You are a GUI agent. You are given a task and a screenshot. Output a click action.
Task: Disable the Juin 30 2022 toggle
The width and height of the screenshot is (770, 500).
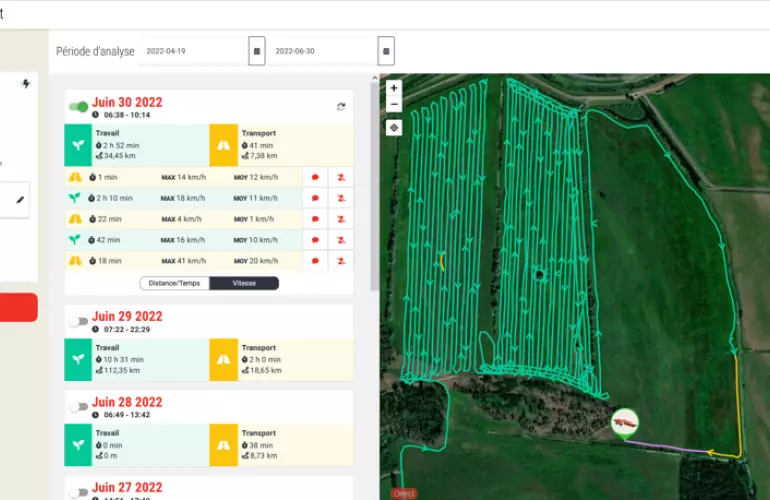[x=77, y=107]
